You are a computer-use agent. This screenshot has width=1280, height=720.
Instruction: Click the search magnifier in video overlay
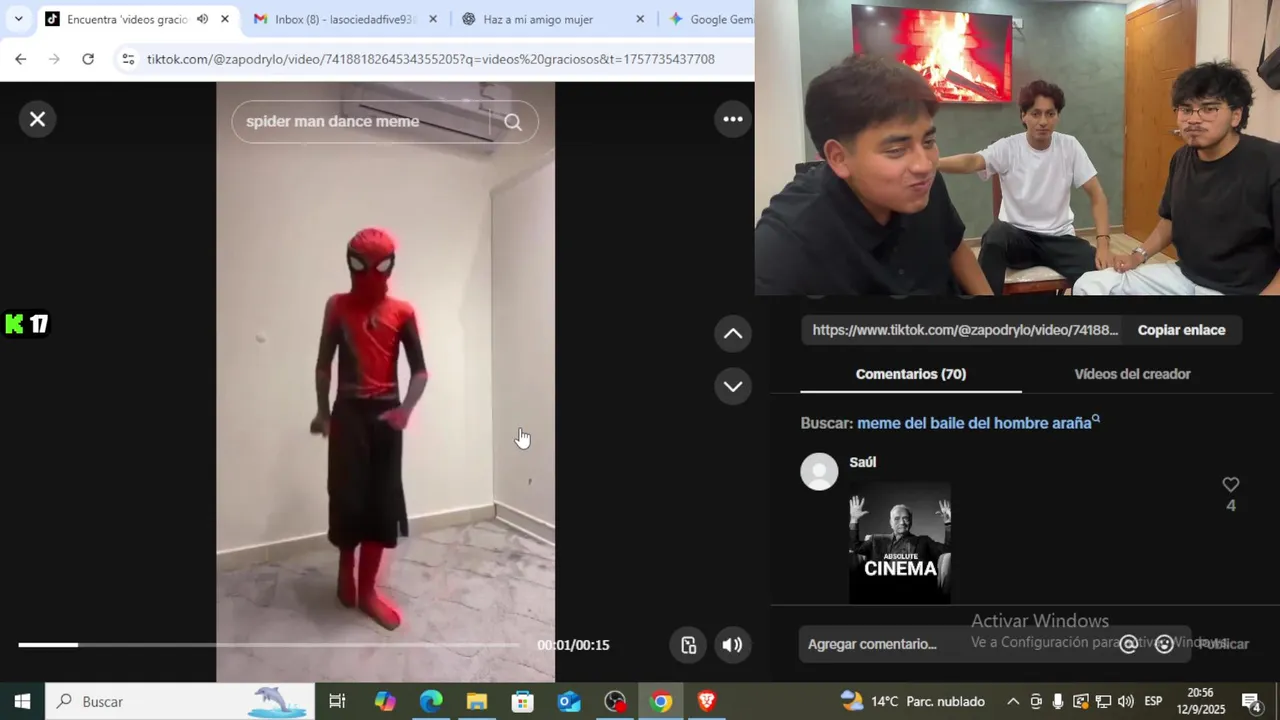coord(513,122)
